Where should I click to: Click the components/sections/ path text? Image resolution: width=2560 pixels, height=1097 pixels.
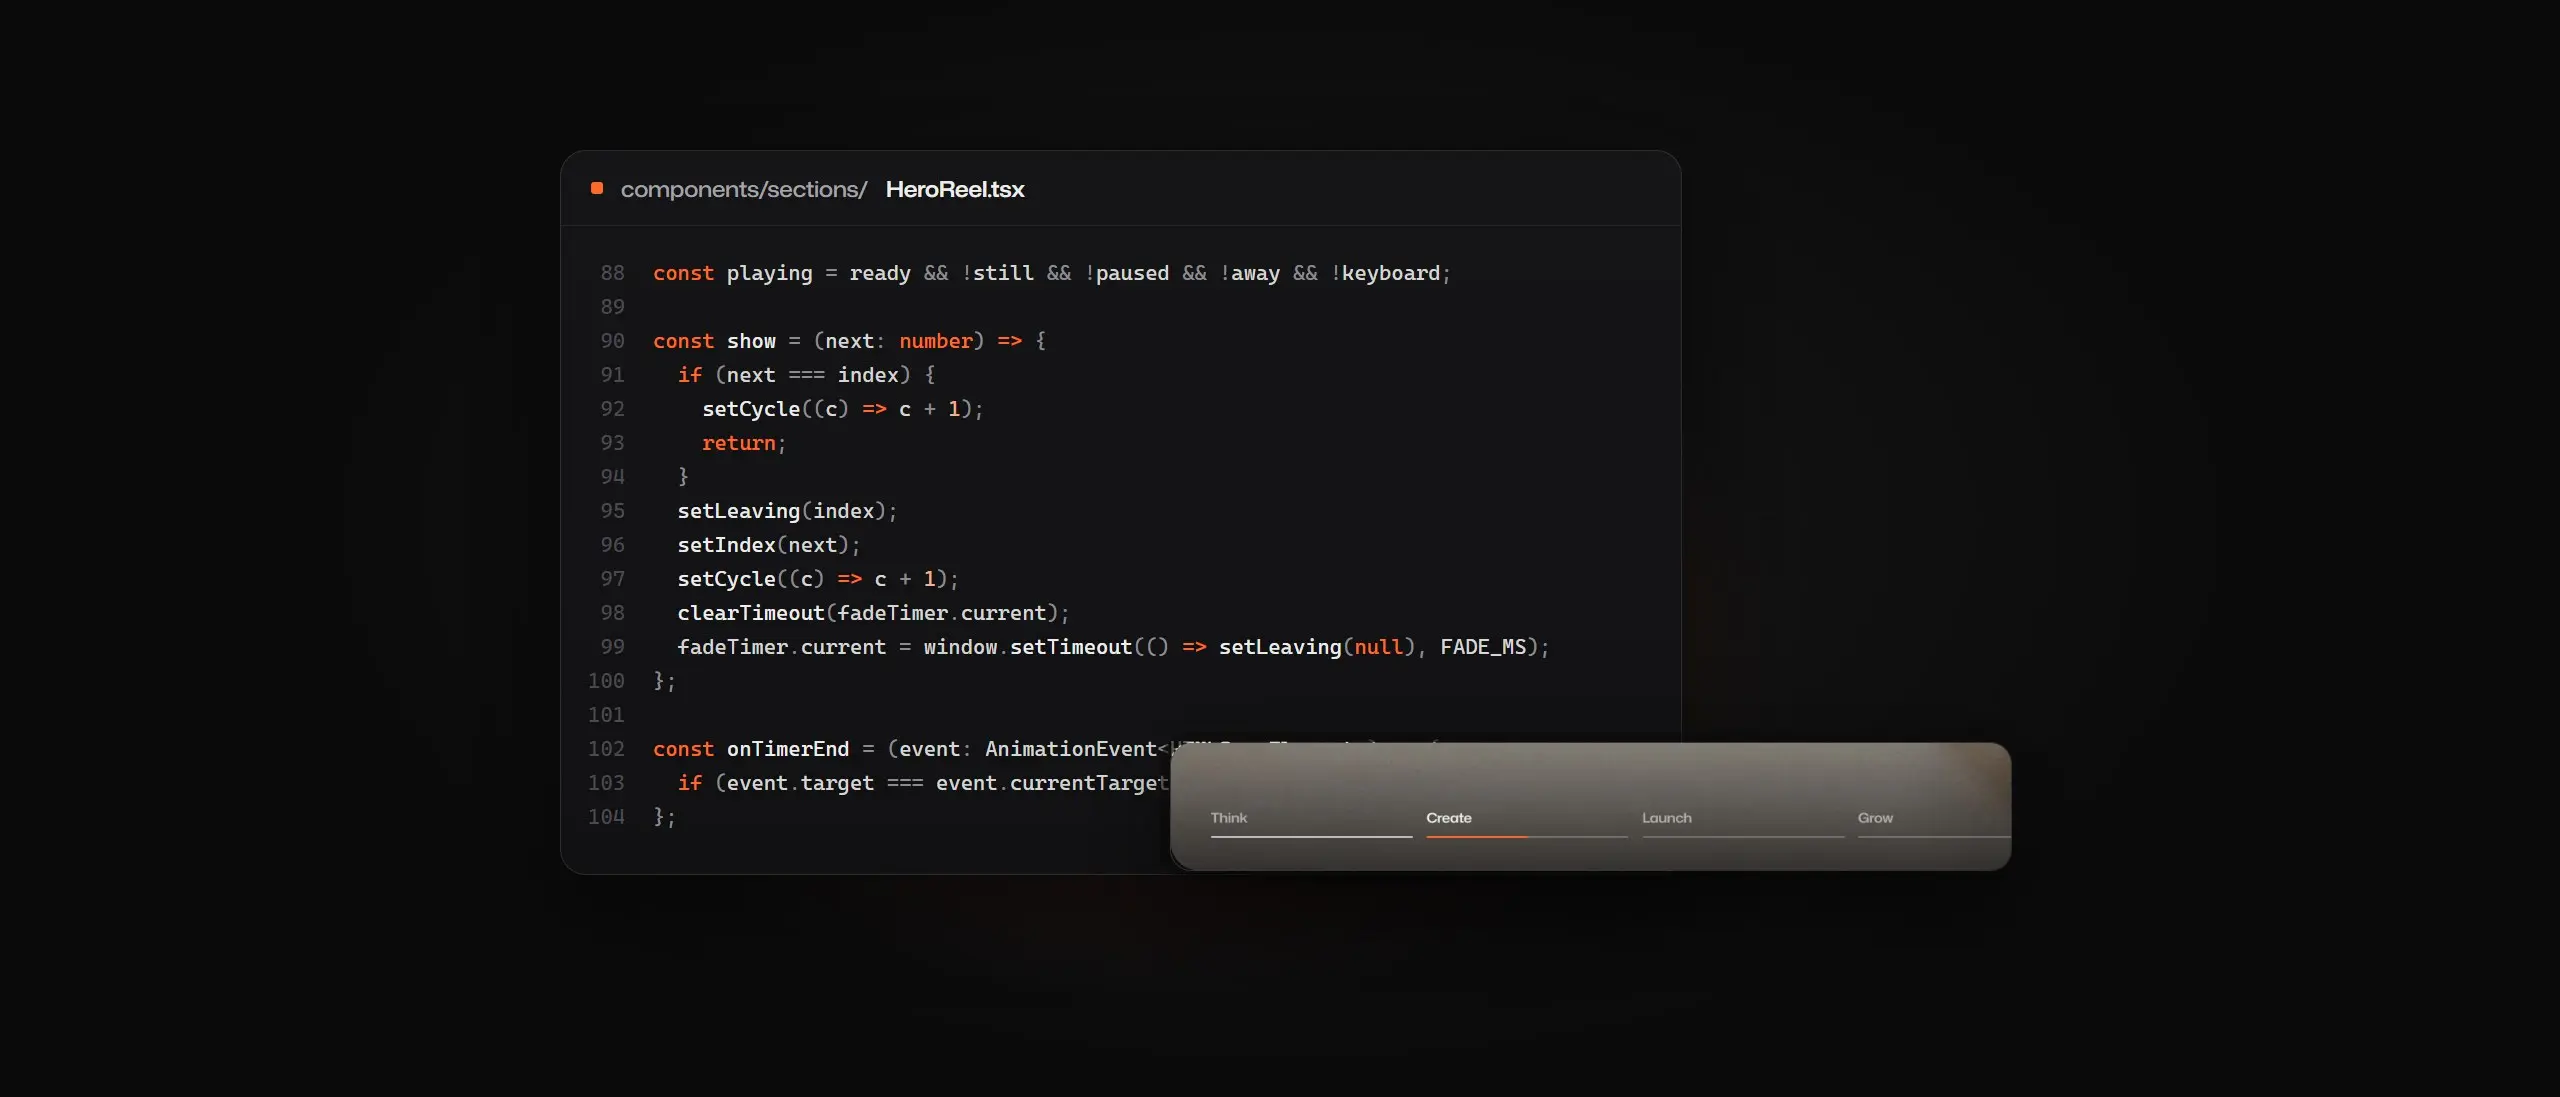pyautogui.click(x=743, y=189)
